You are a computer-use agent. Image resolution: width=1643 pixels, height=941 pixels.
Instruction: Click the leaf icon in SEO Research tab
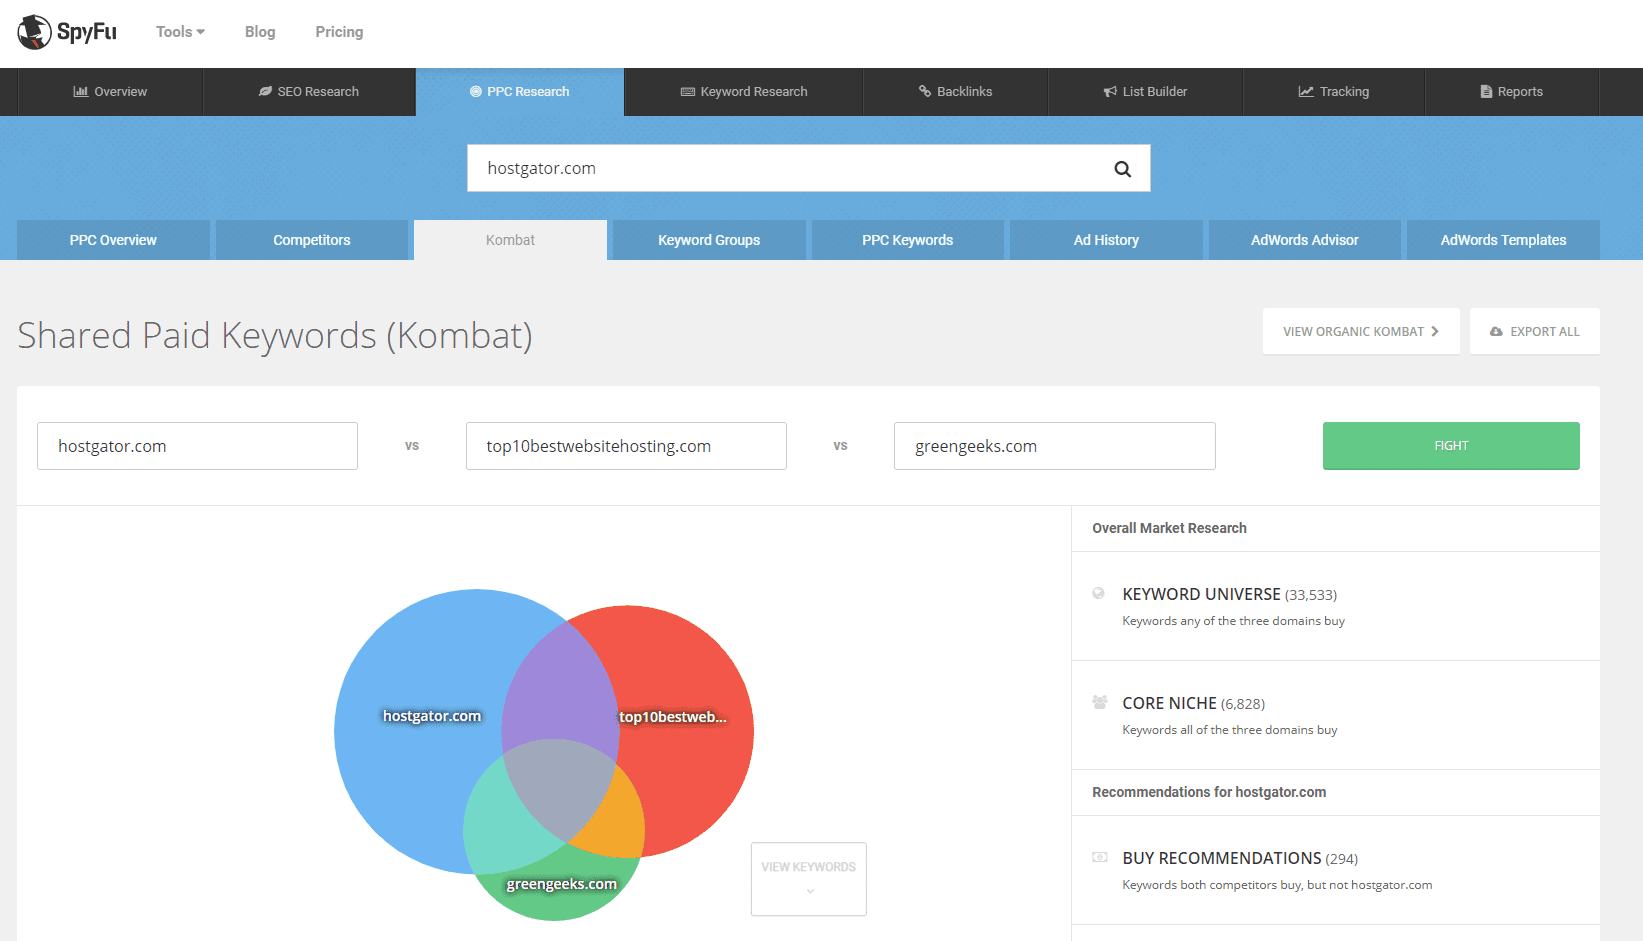coord(265,92)
